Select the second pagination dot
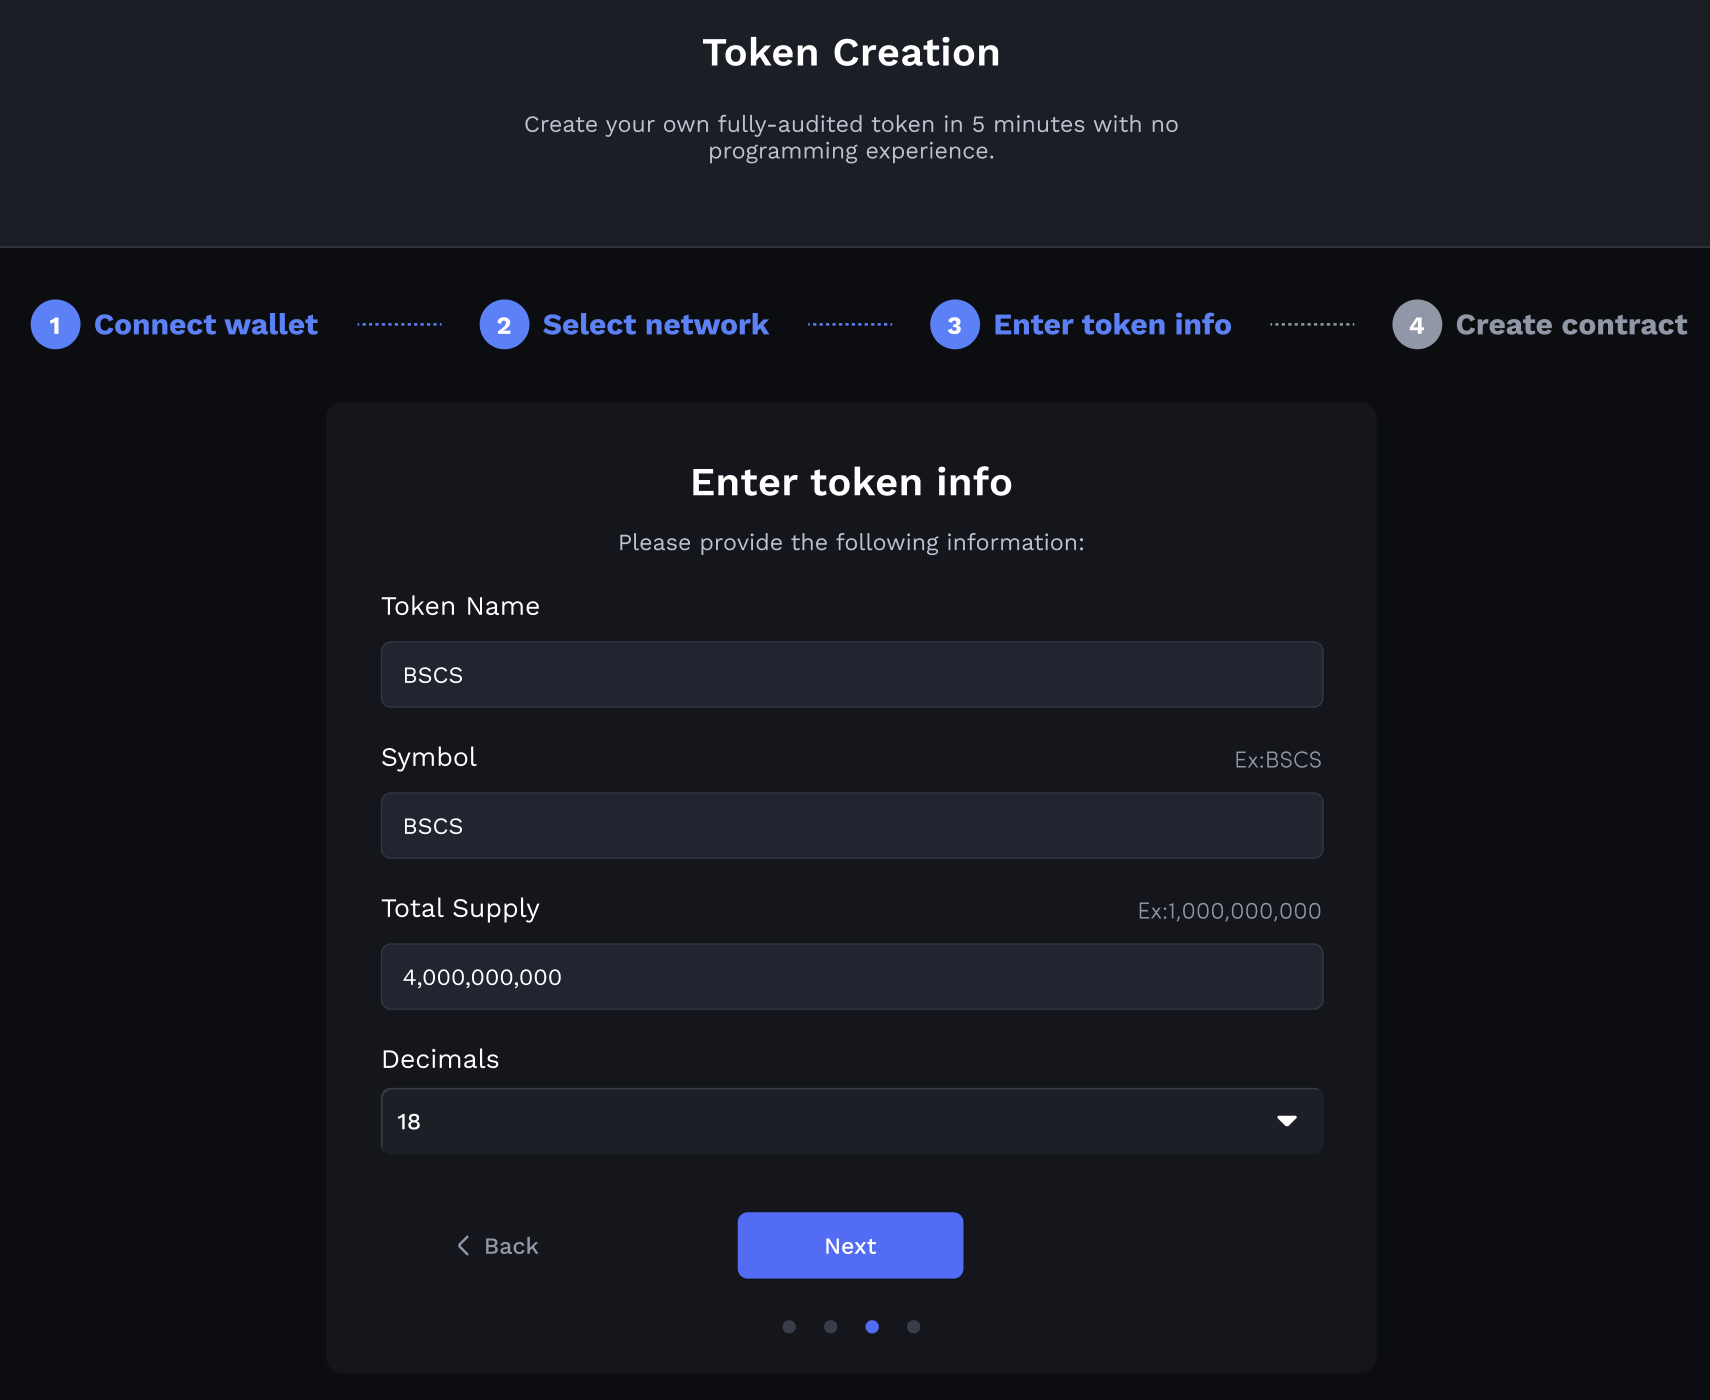The image size is (1710, 1400). click(x=831, y=1327)
